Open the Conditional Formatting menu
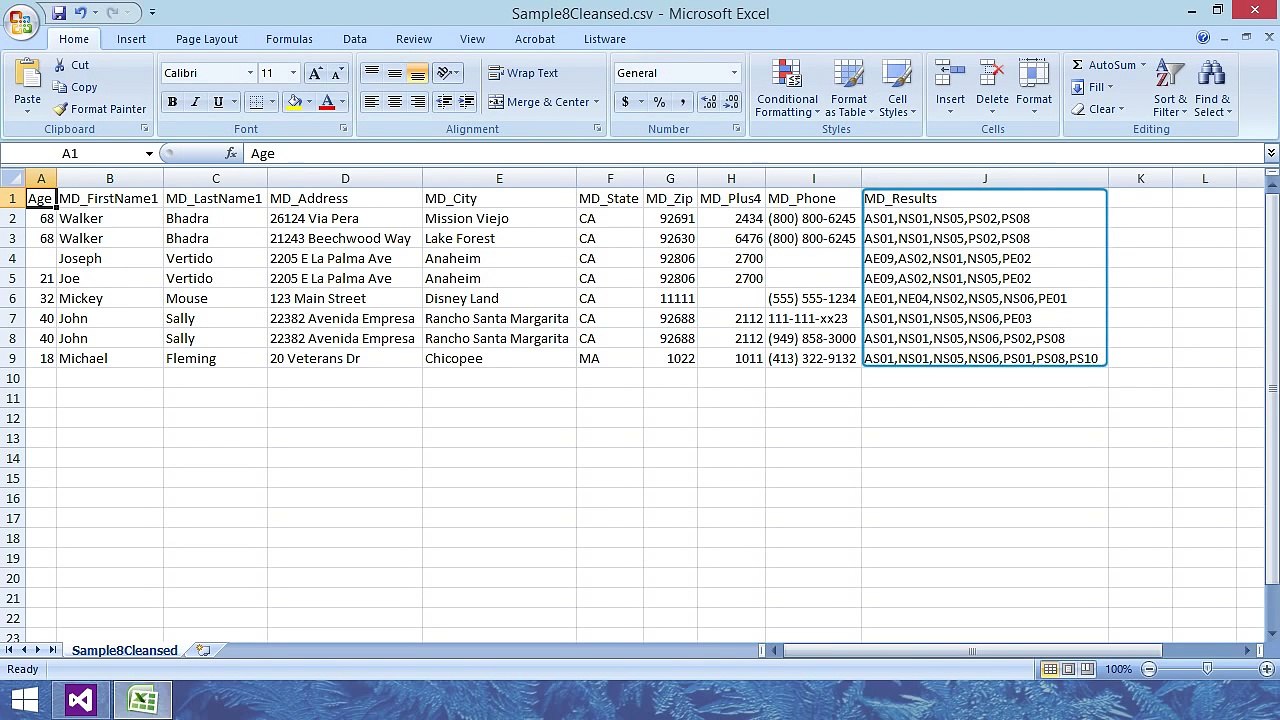The width and height of the screenshot is (1280, 720). coord(787,89)
